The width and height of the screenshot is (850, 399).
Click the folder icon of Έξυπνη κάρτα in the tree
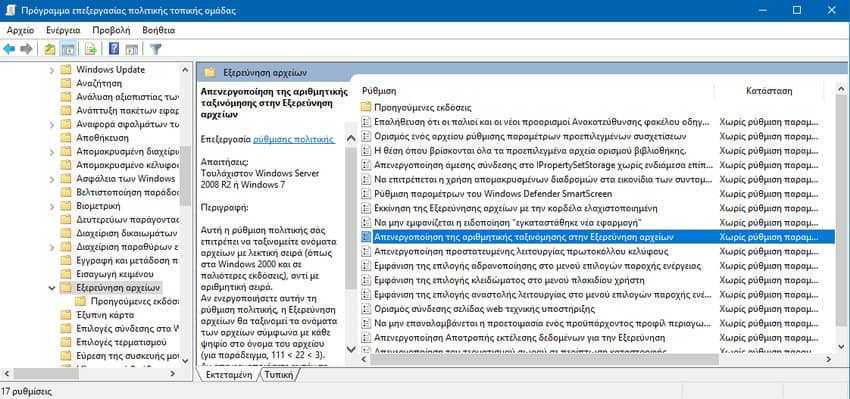click(x=66, y=315)
